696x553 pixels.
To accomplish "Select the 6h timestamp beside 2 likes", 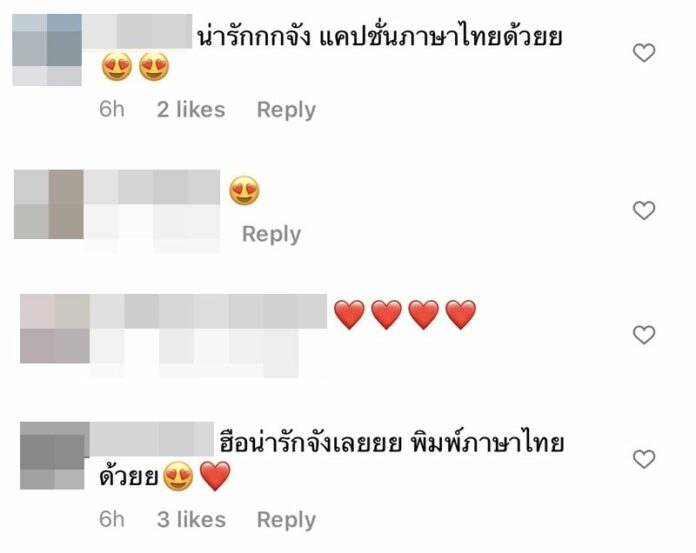I will [111, 110].
